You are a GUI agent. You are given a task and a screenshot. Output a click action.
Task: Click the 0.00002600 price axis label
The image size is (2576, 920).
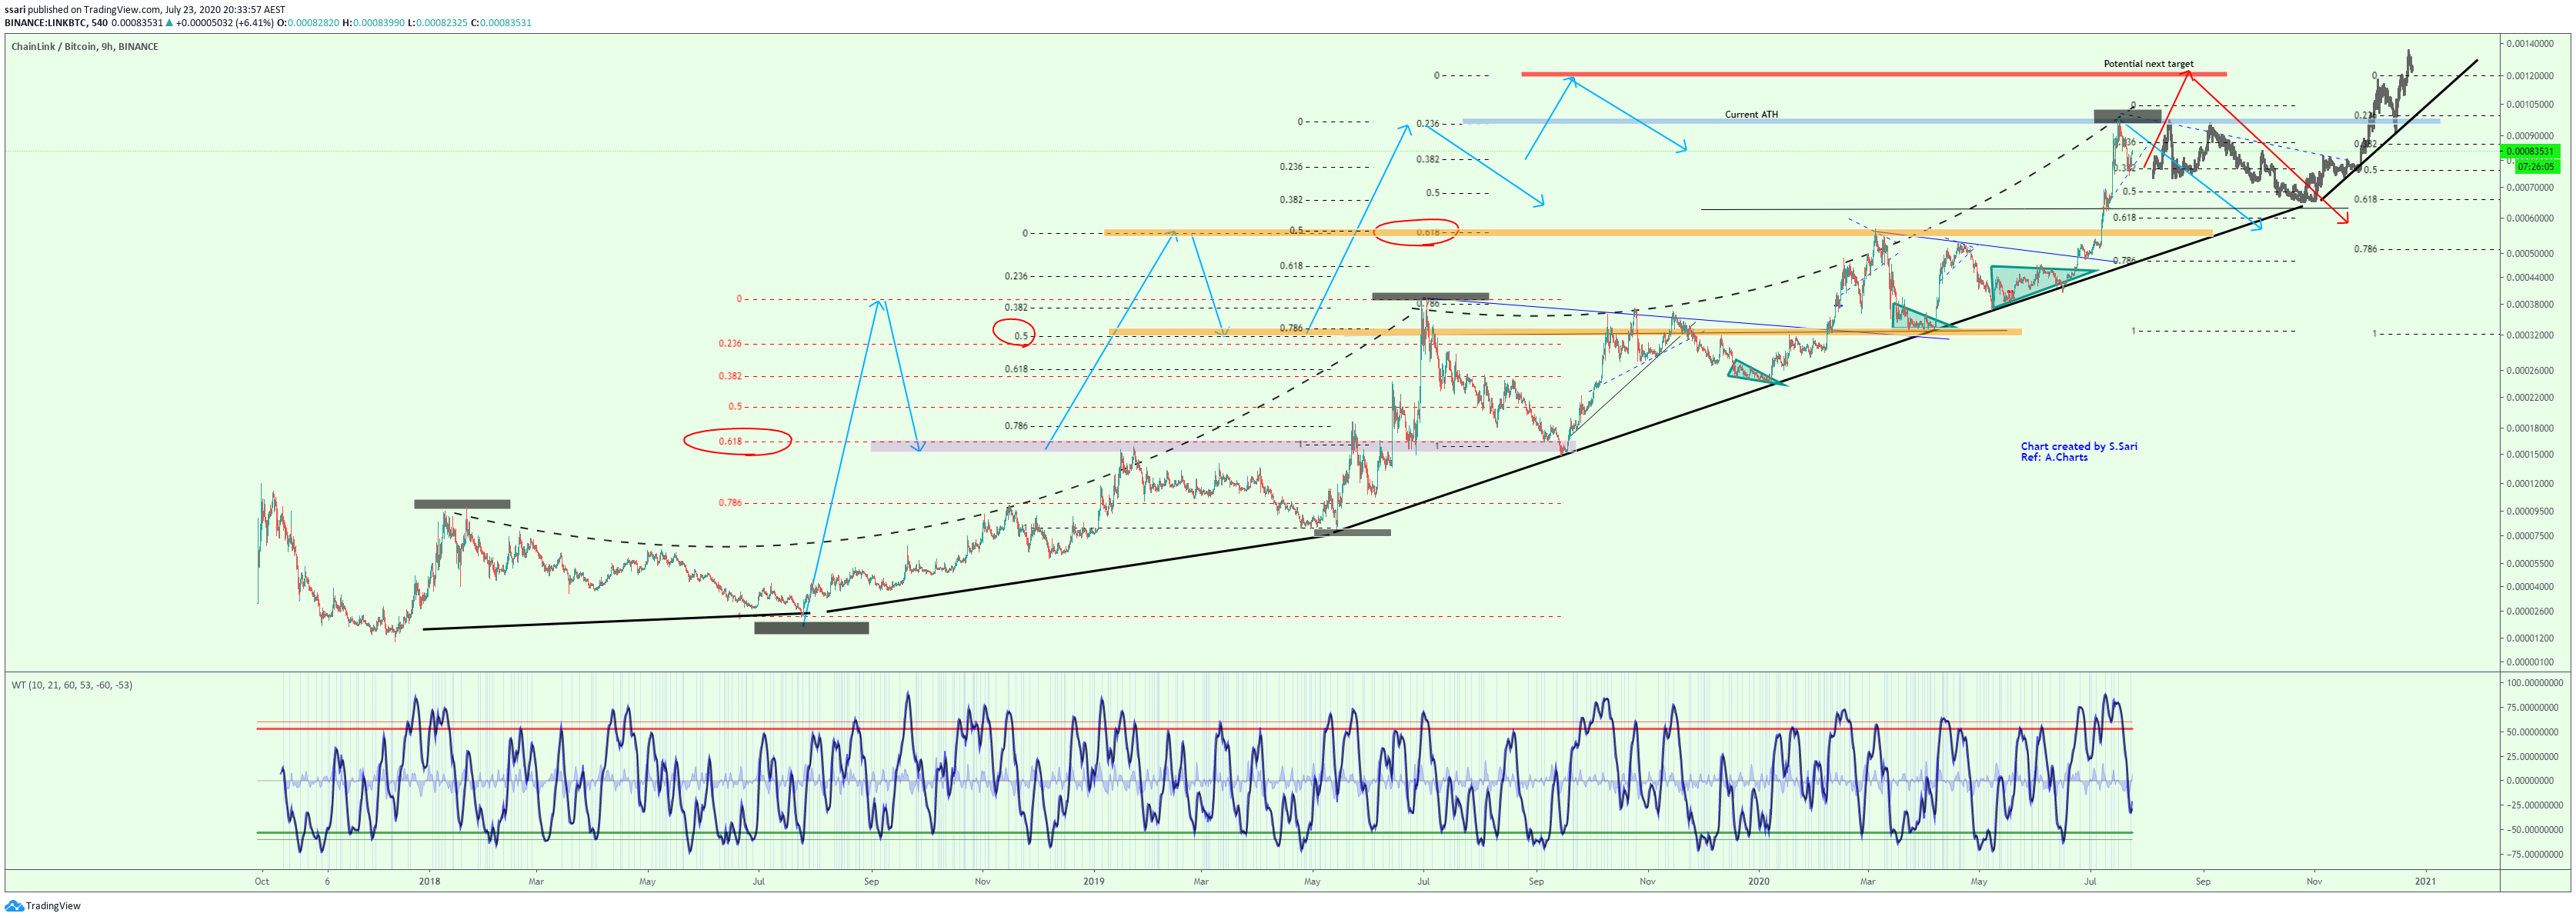[x=2530, y=612]
